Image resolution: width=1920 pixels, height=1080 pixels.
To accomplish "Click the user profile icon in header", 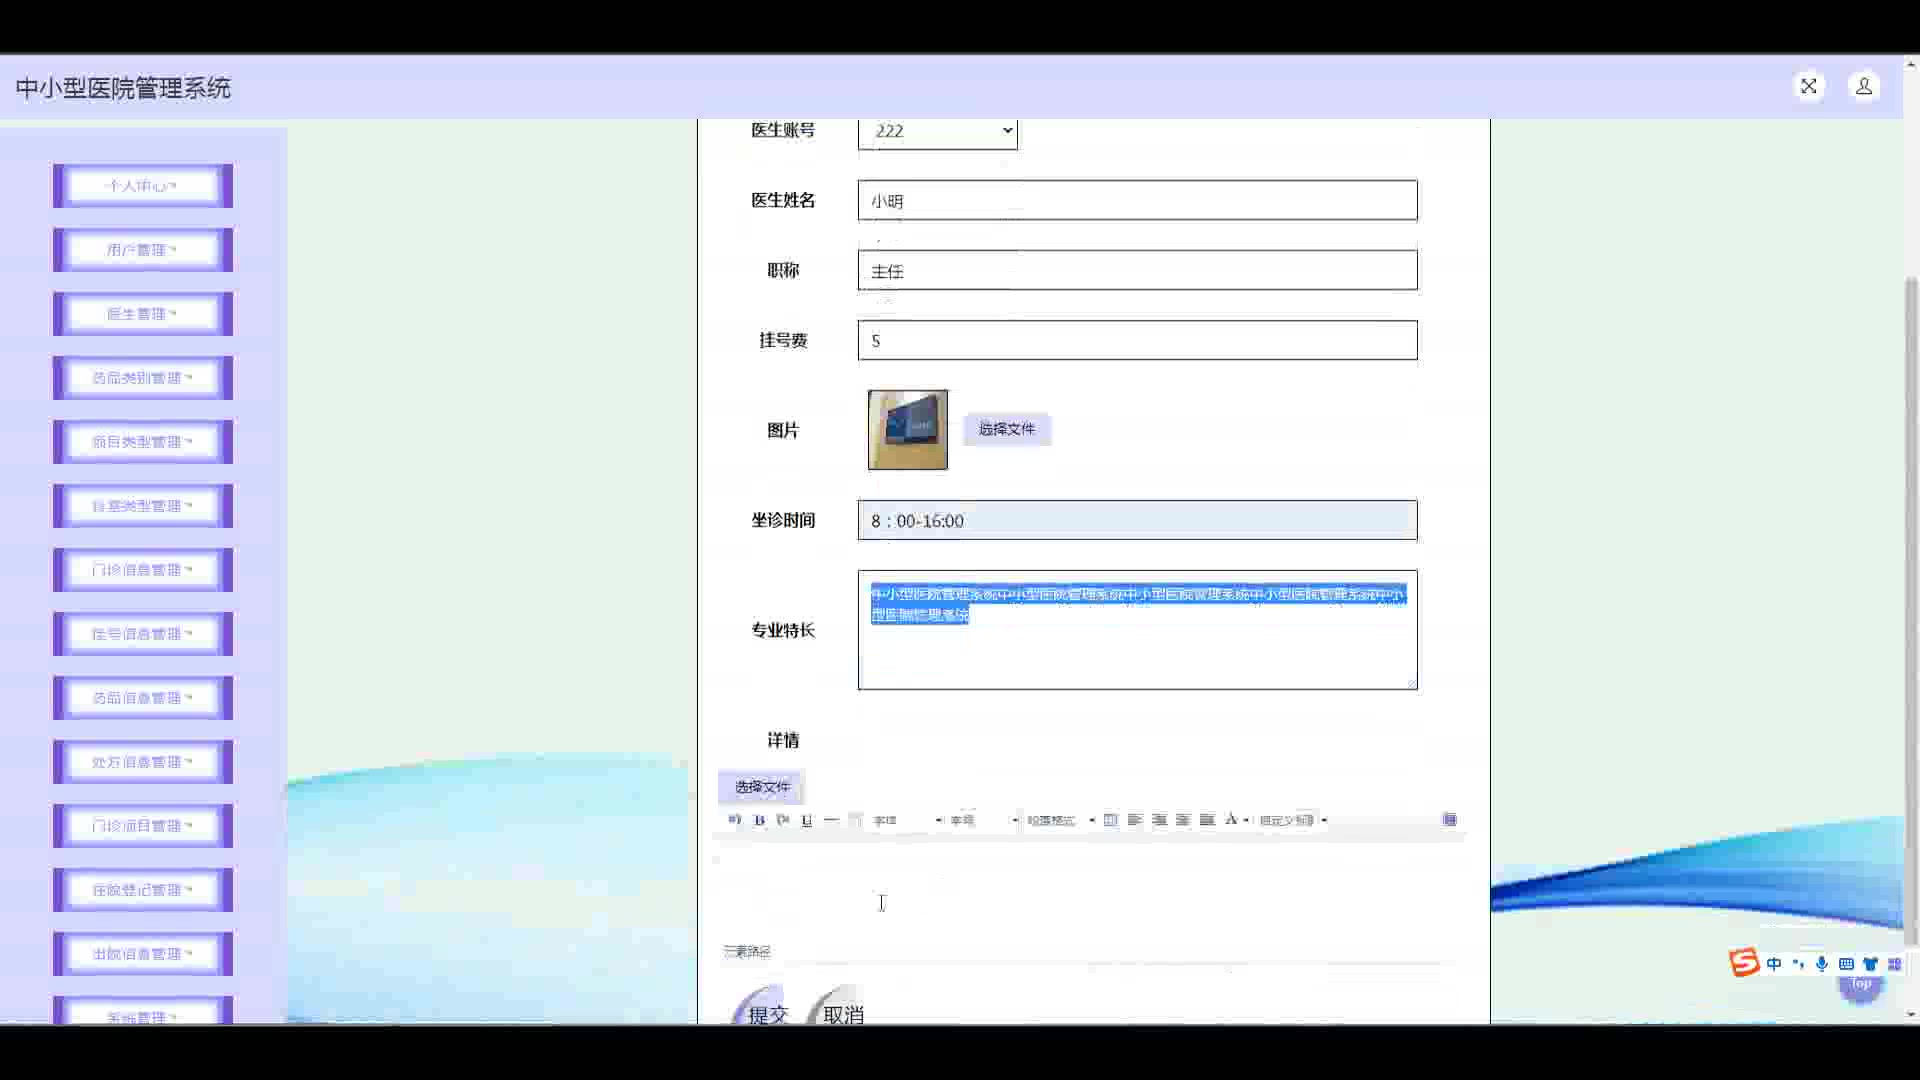I will [1864, 87].
